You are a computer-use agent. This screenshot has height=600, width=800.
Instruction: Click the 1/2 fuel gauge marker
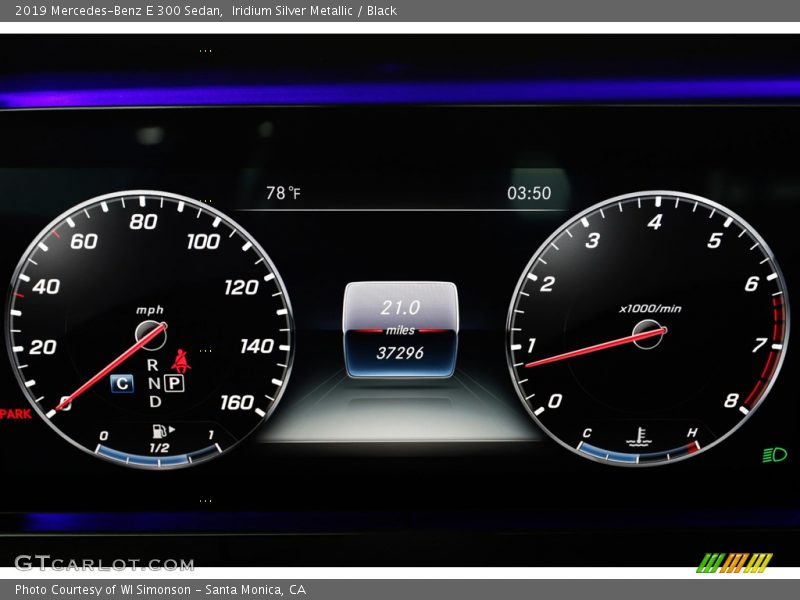click(159, 448)
